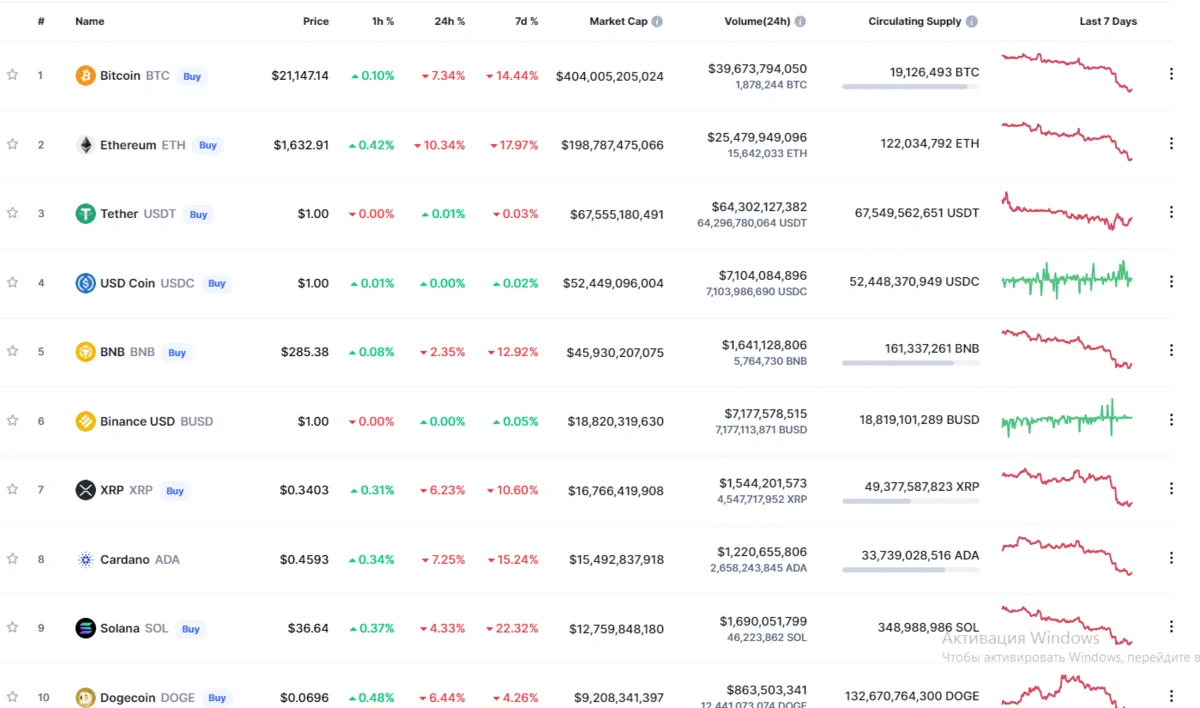Star Bitcoin to add to watchlist

point(13,75)
